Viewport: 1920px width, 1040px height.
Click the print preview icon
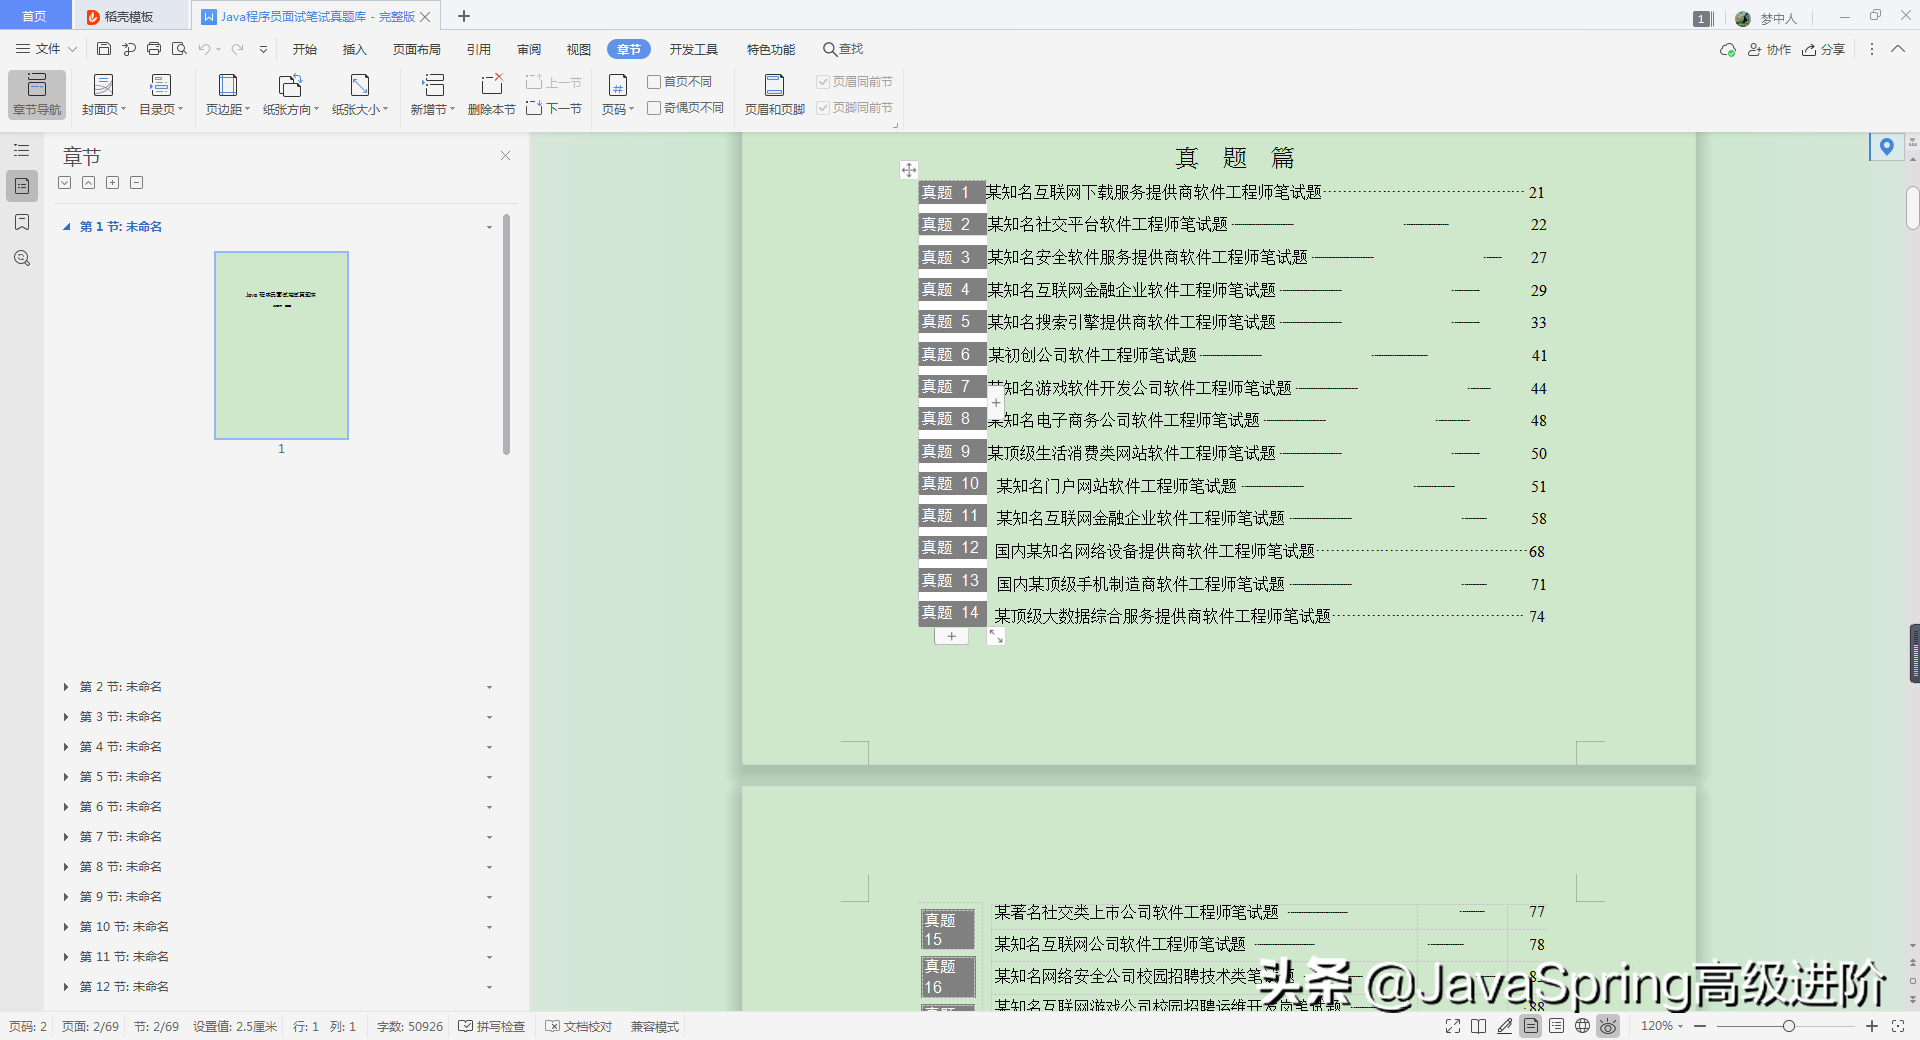pyautogui.click(x=179, y=49)
